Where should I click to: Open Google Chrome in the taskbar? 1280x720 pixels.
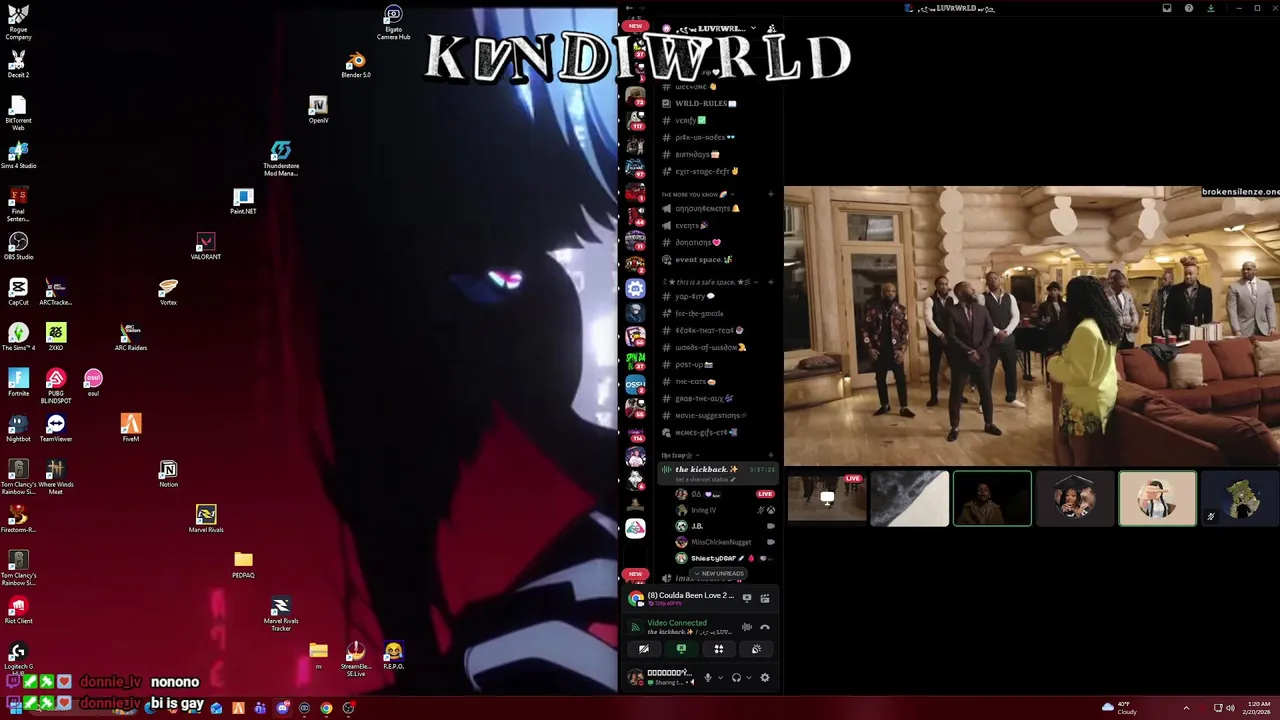(x=326, y=709)
